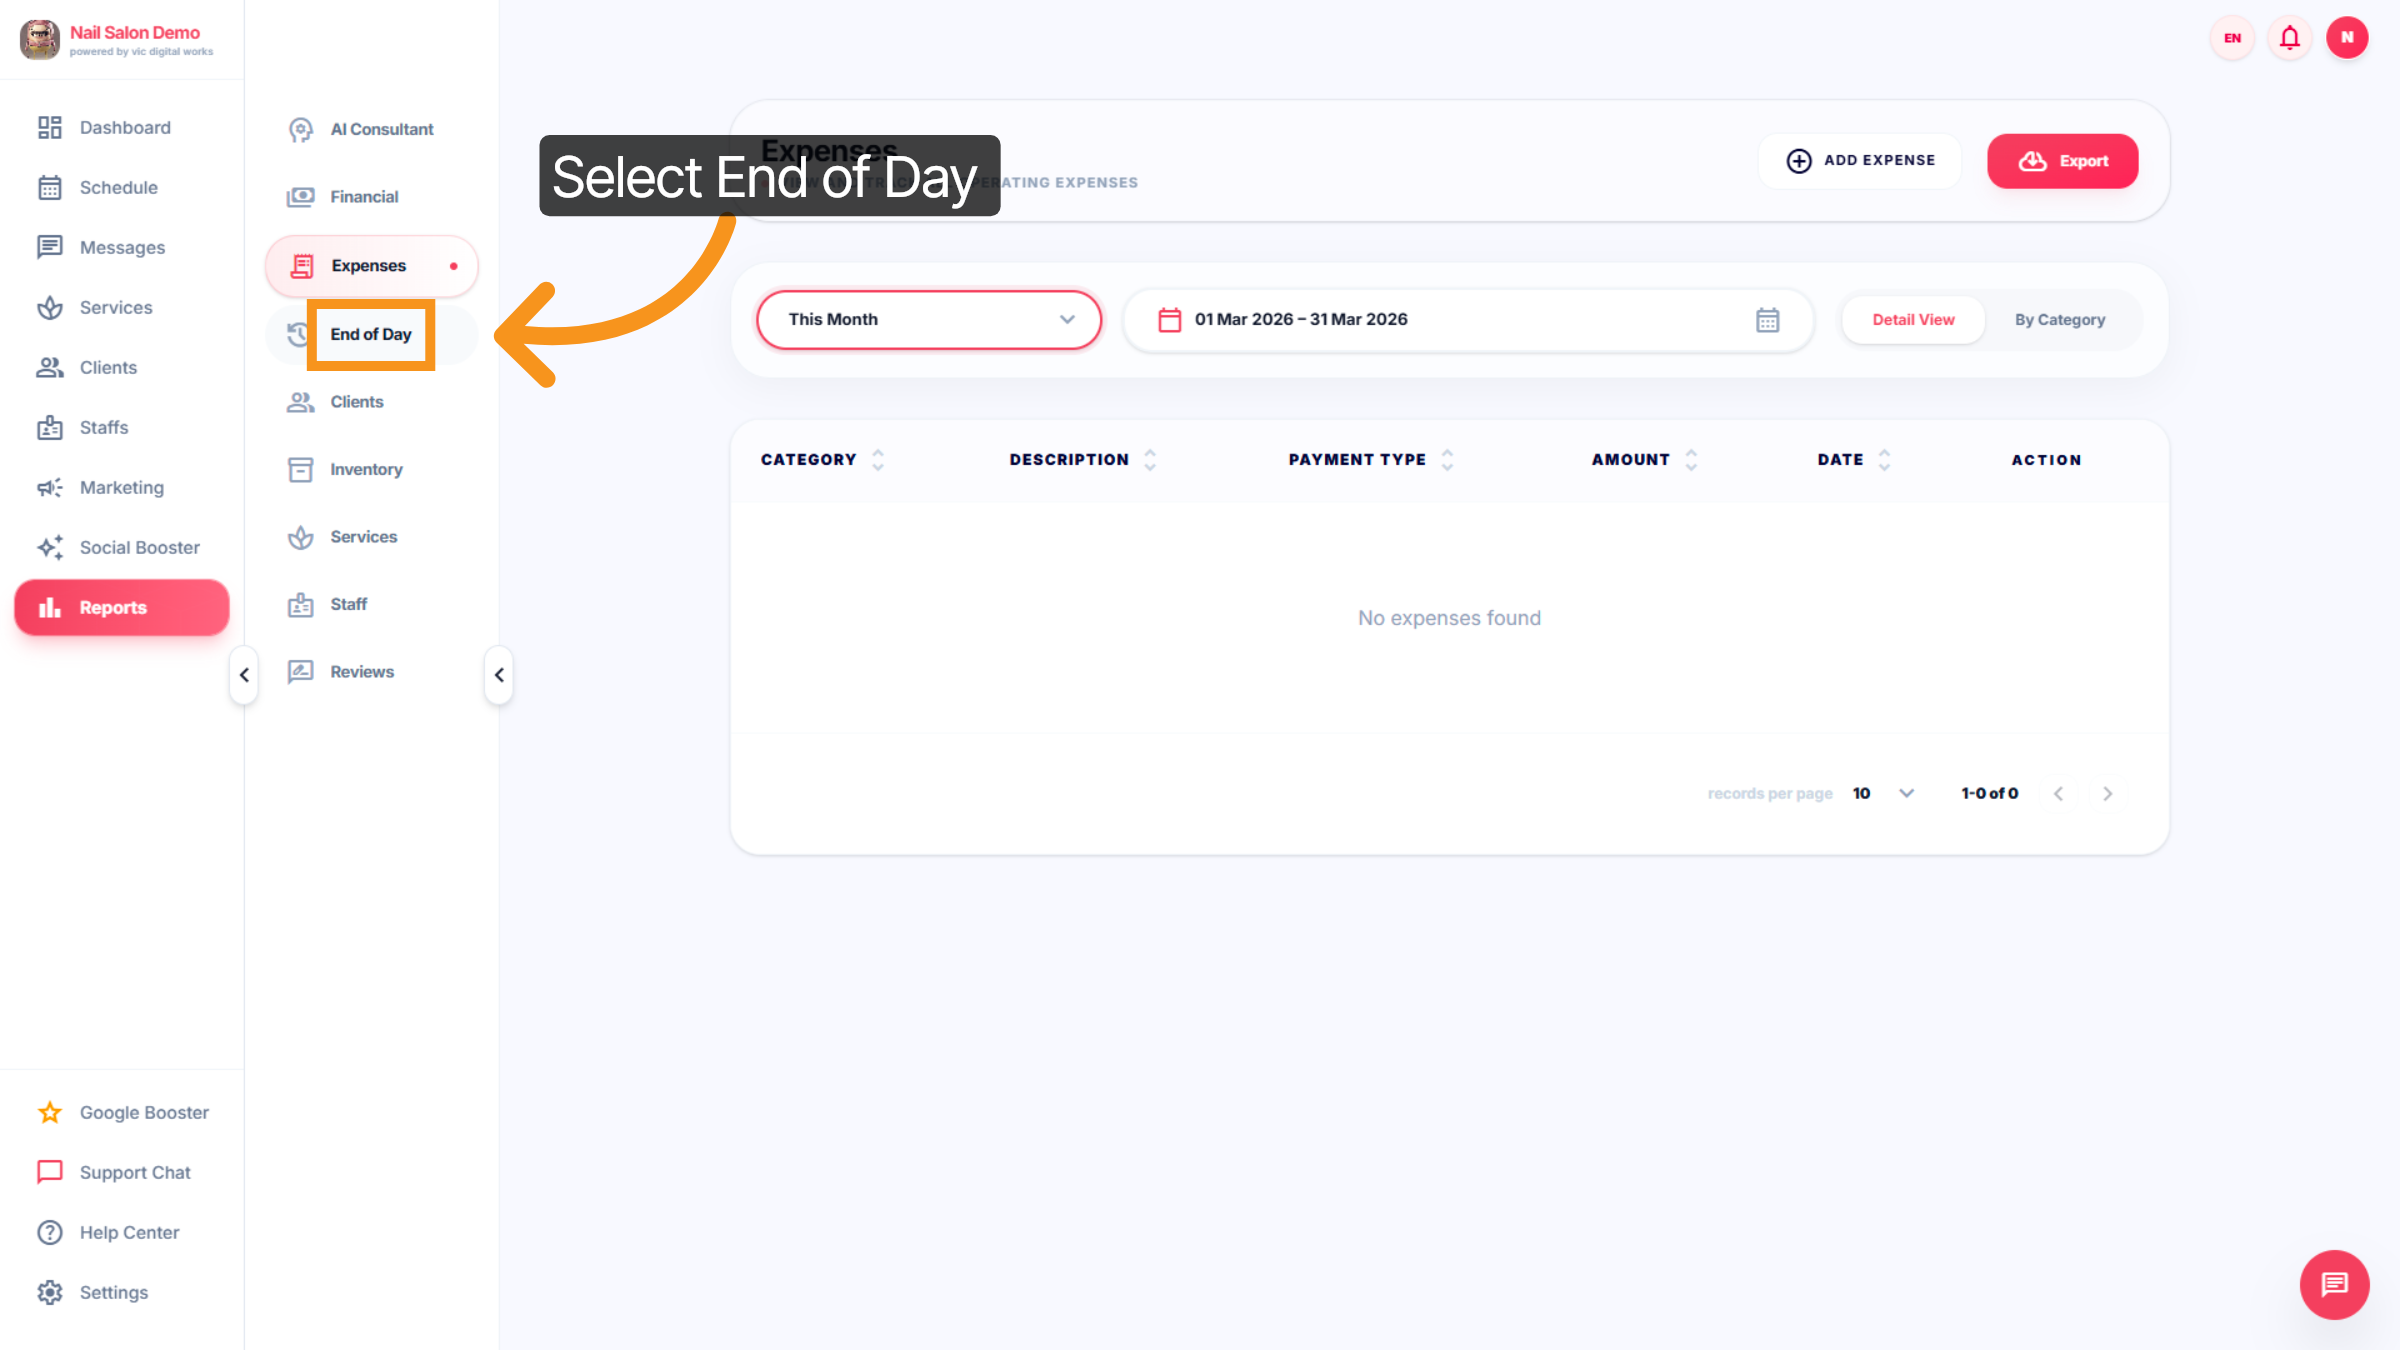Viewport: 2400px width, 1350px height.
Task: Expand the This Month period dropdown
Action: click(x=928, y=320)
